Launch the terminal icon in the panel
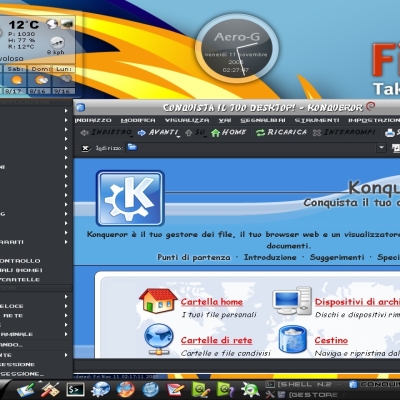This screenshot has height=400, width=400. coord(75,389)
